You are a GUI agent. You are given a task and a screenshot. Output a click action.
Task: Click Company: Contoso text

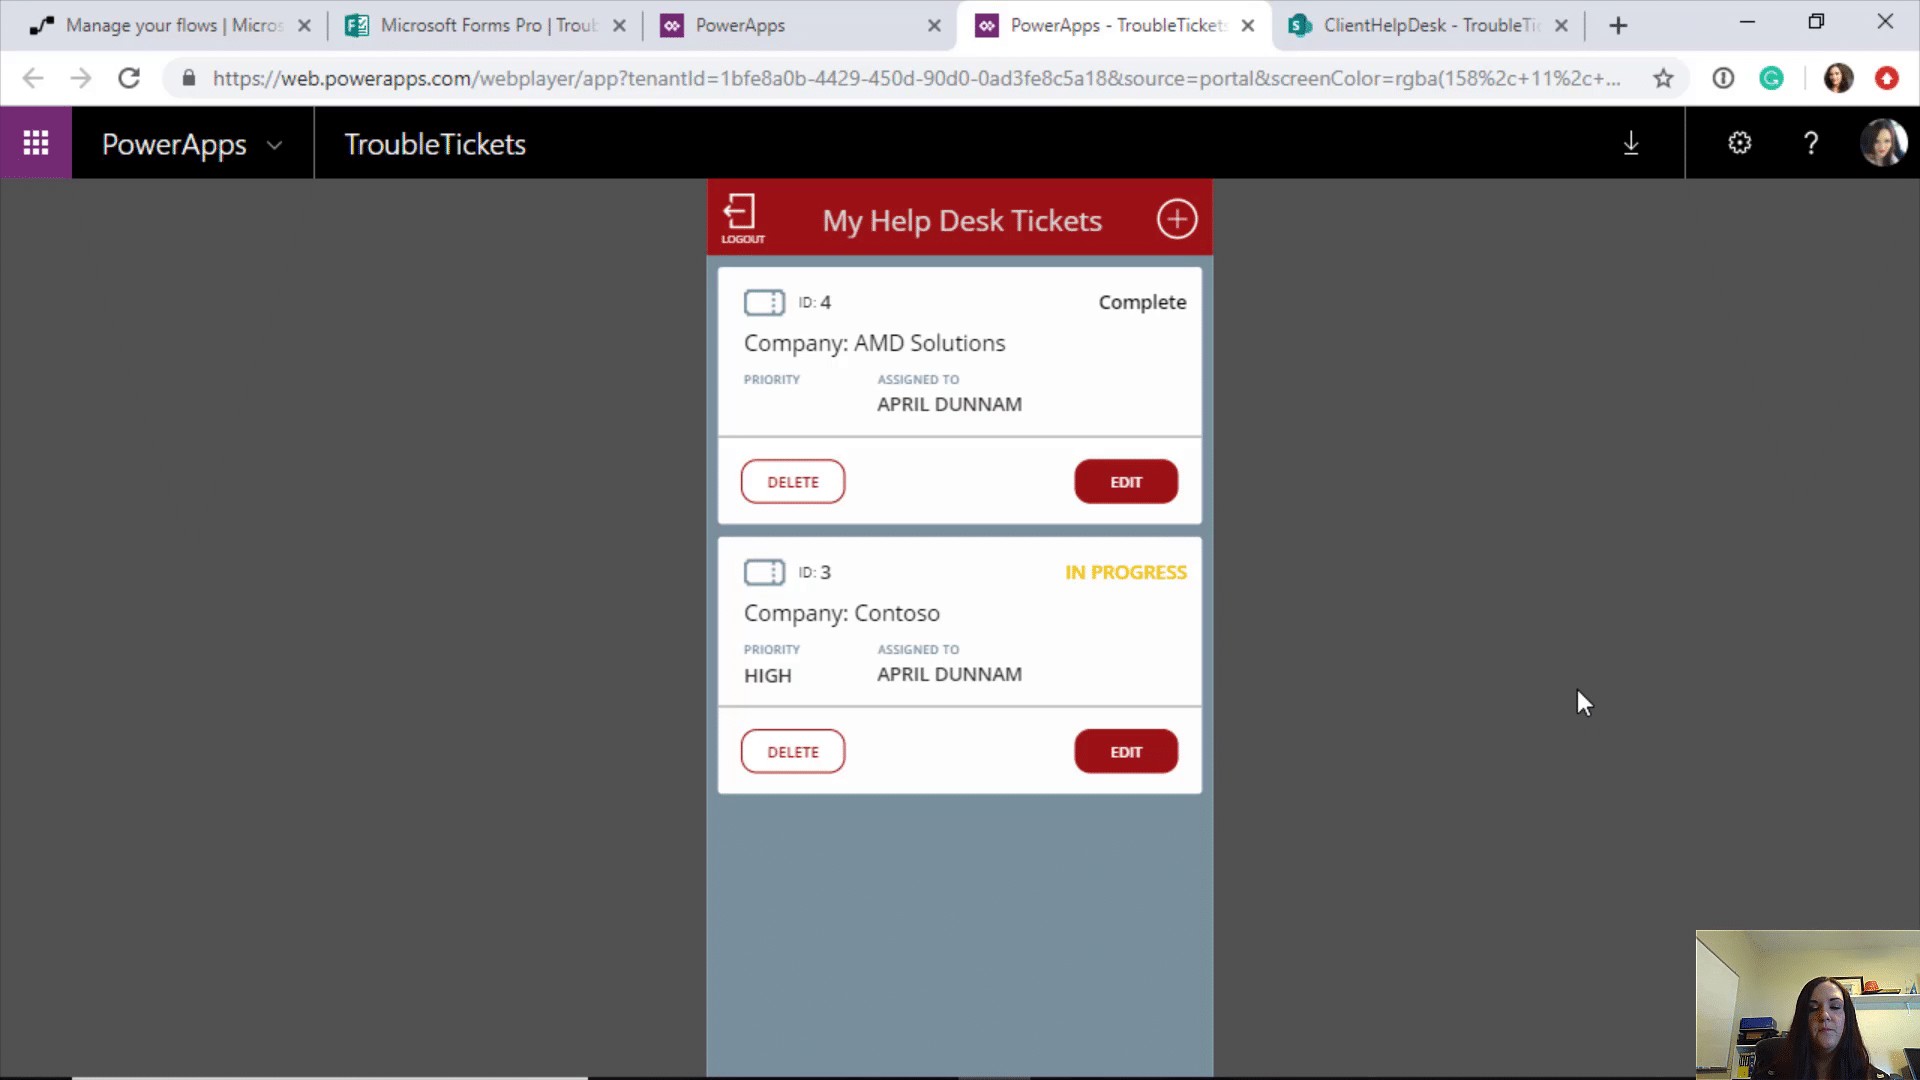841,613
